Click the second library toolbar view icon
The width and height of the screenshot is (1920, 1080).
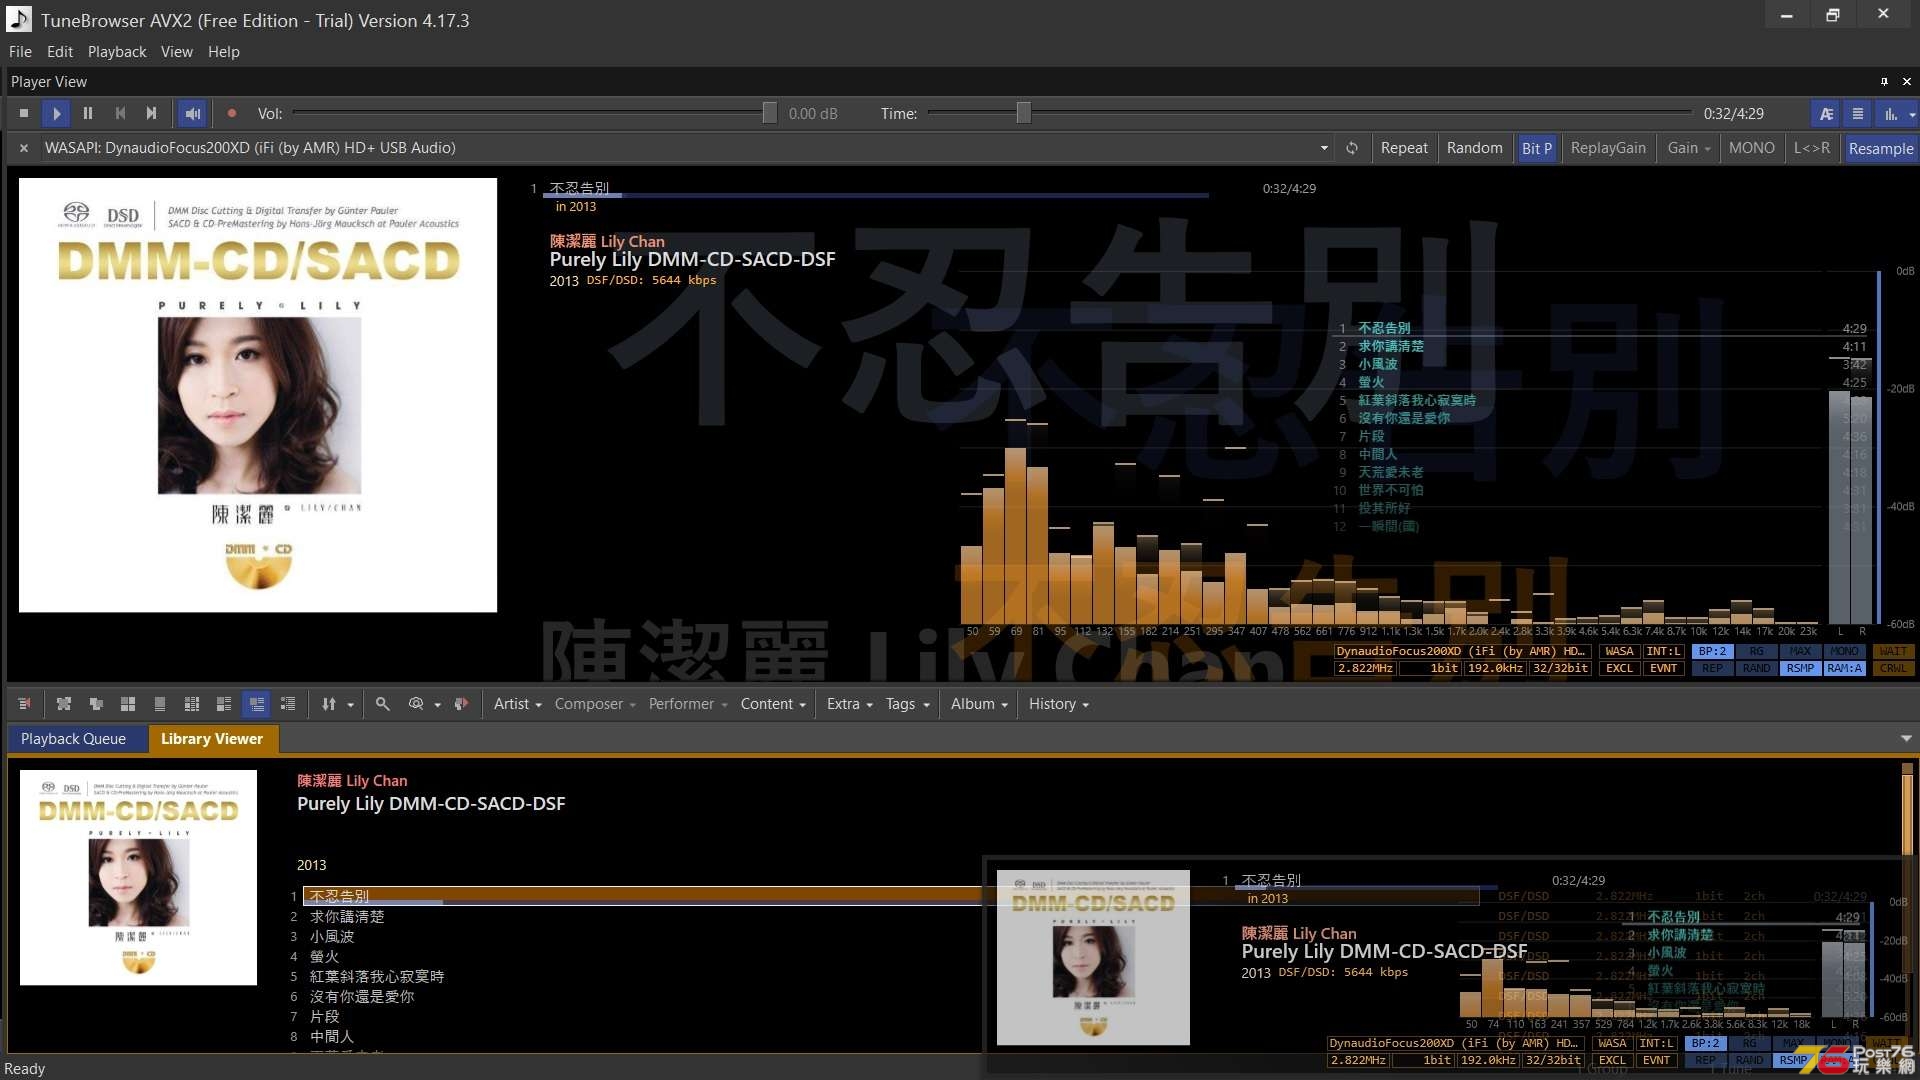tap(64, 704)
